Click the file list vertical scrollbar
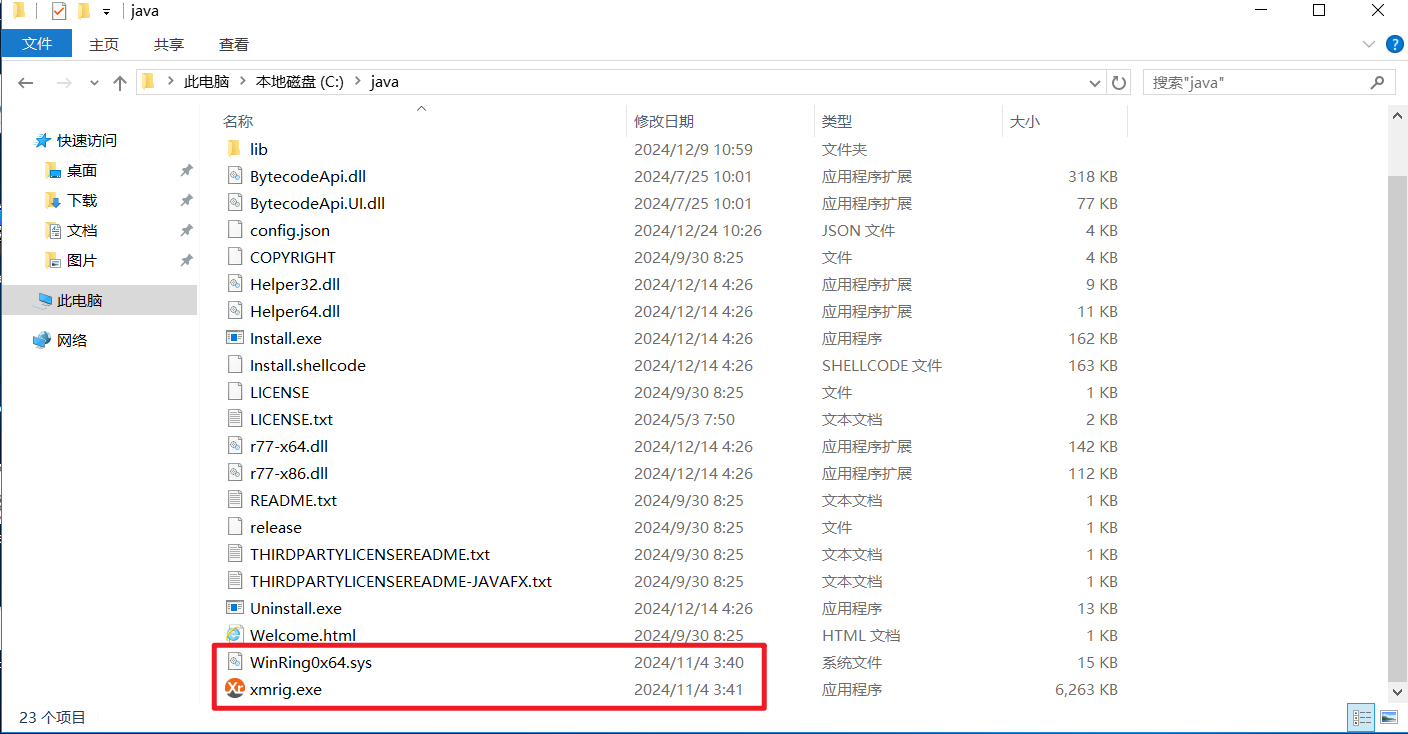 1398,428
